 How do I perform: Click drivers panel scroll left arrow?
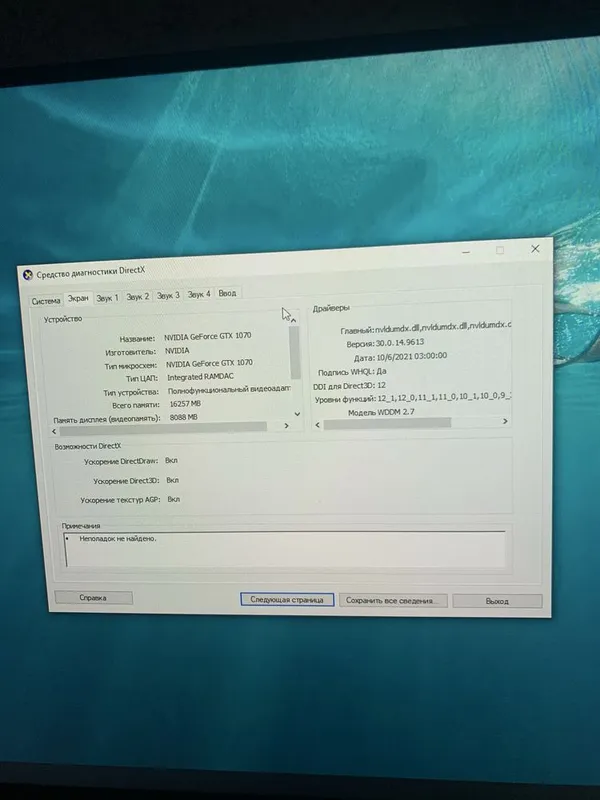[318, 424]
